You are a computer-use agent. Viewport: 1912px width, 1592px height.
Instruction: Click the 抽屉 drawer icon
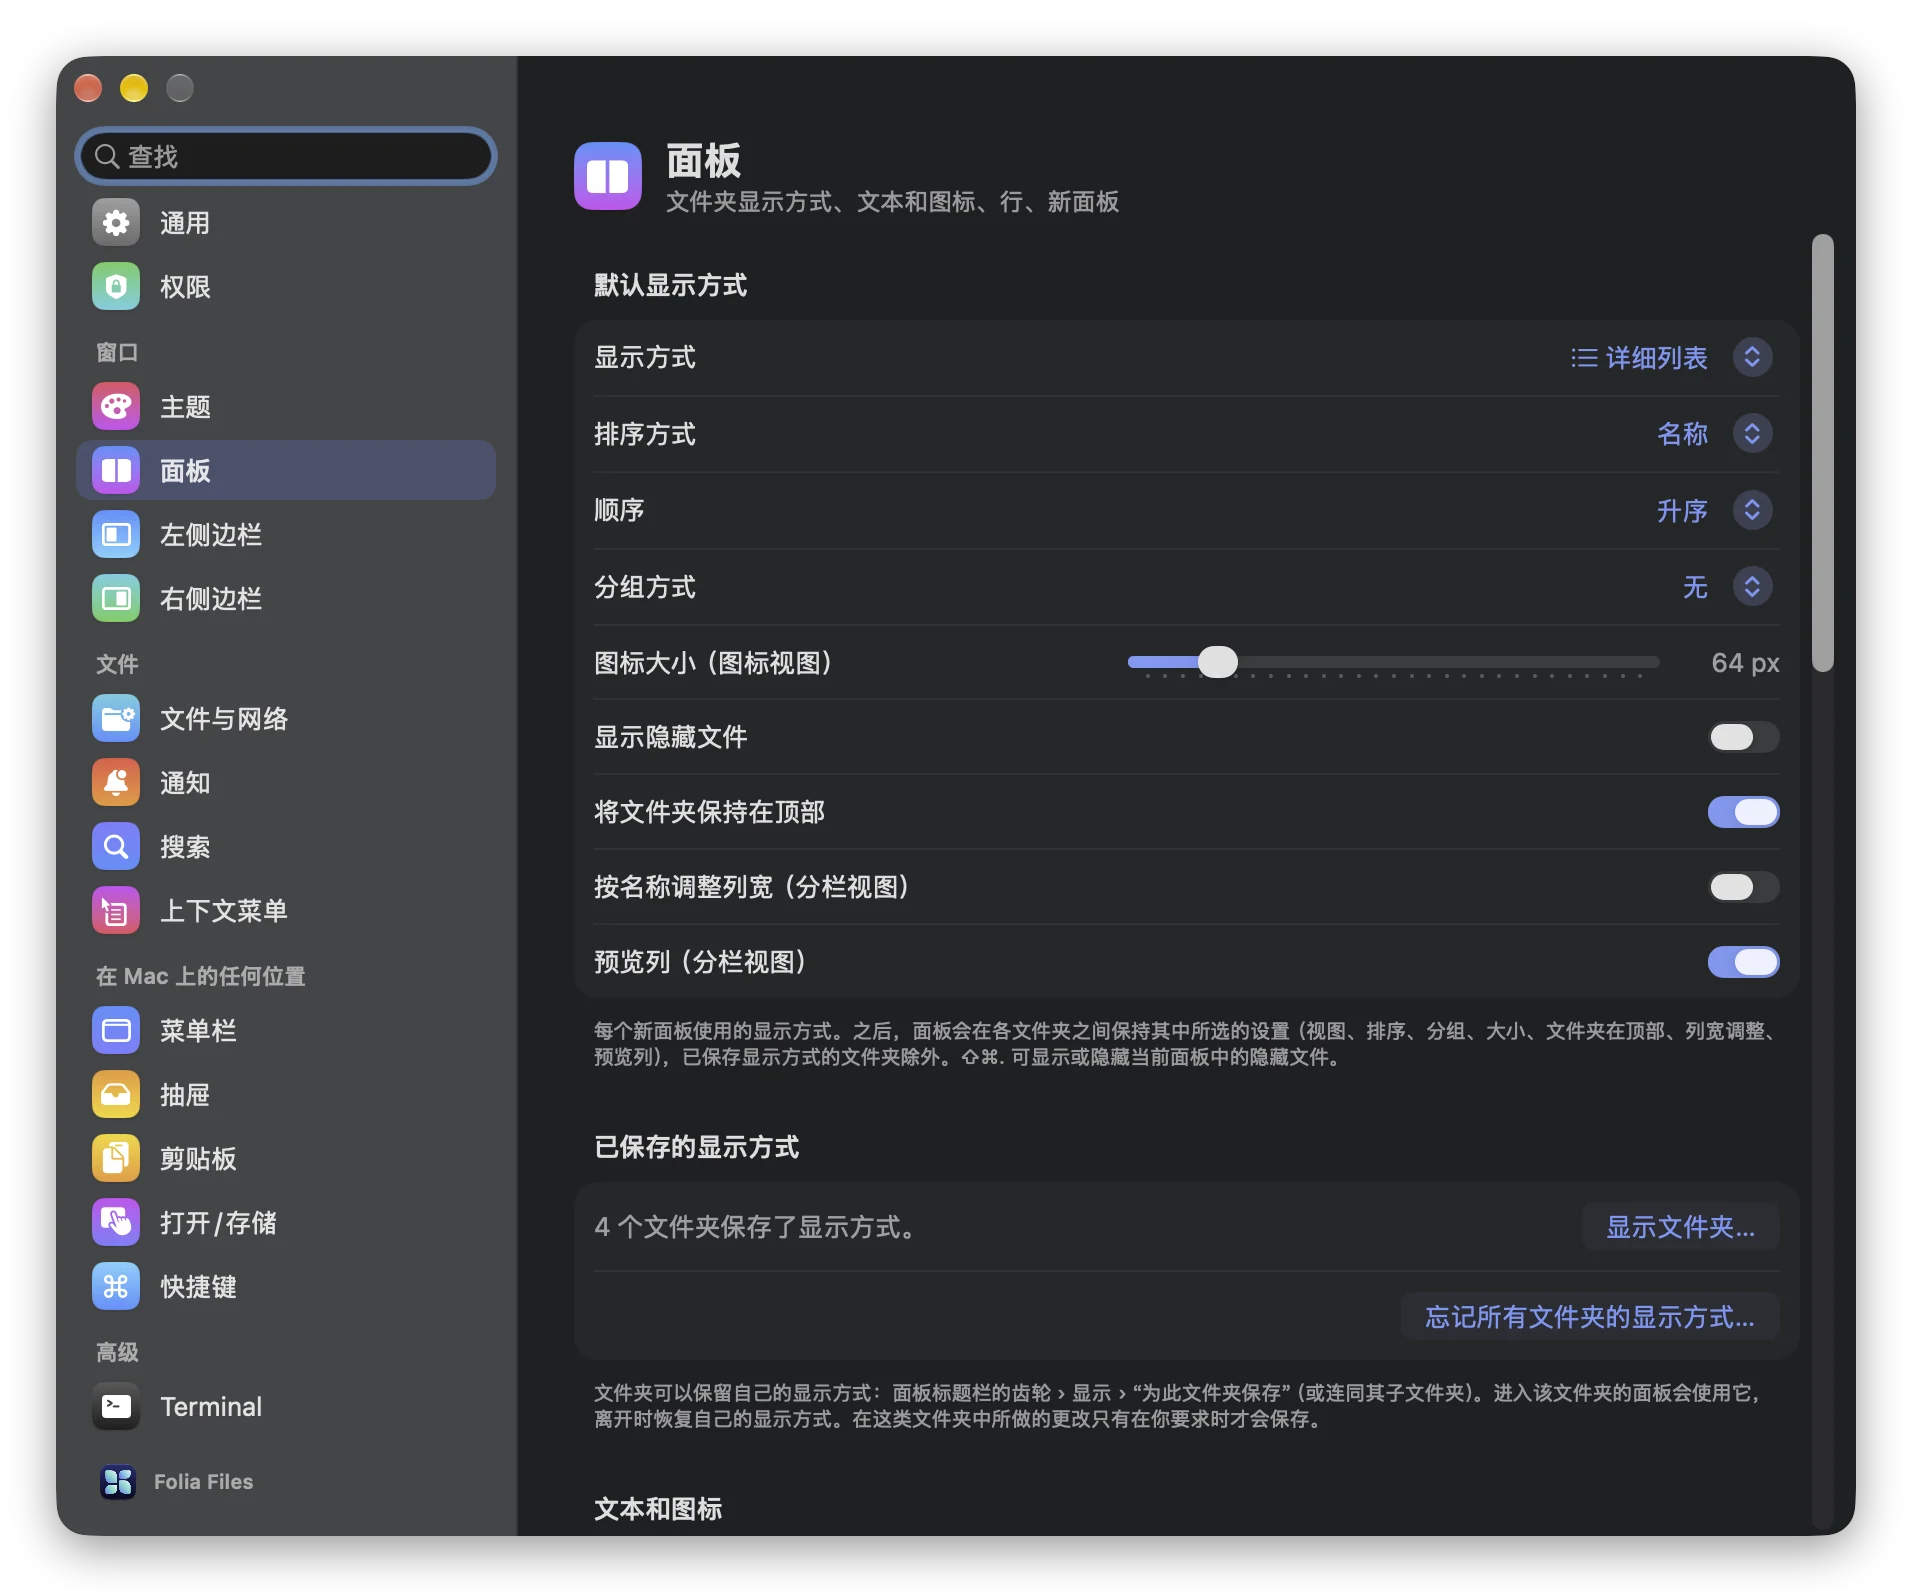coord(116,1095)
